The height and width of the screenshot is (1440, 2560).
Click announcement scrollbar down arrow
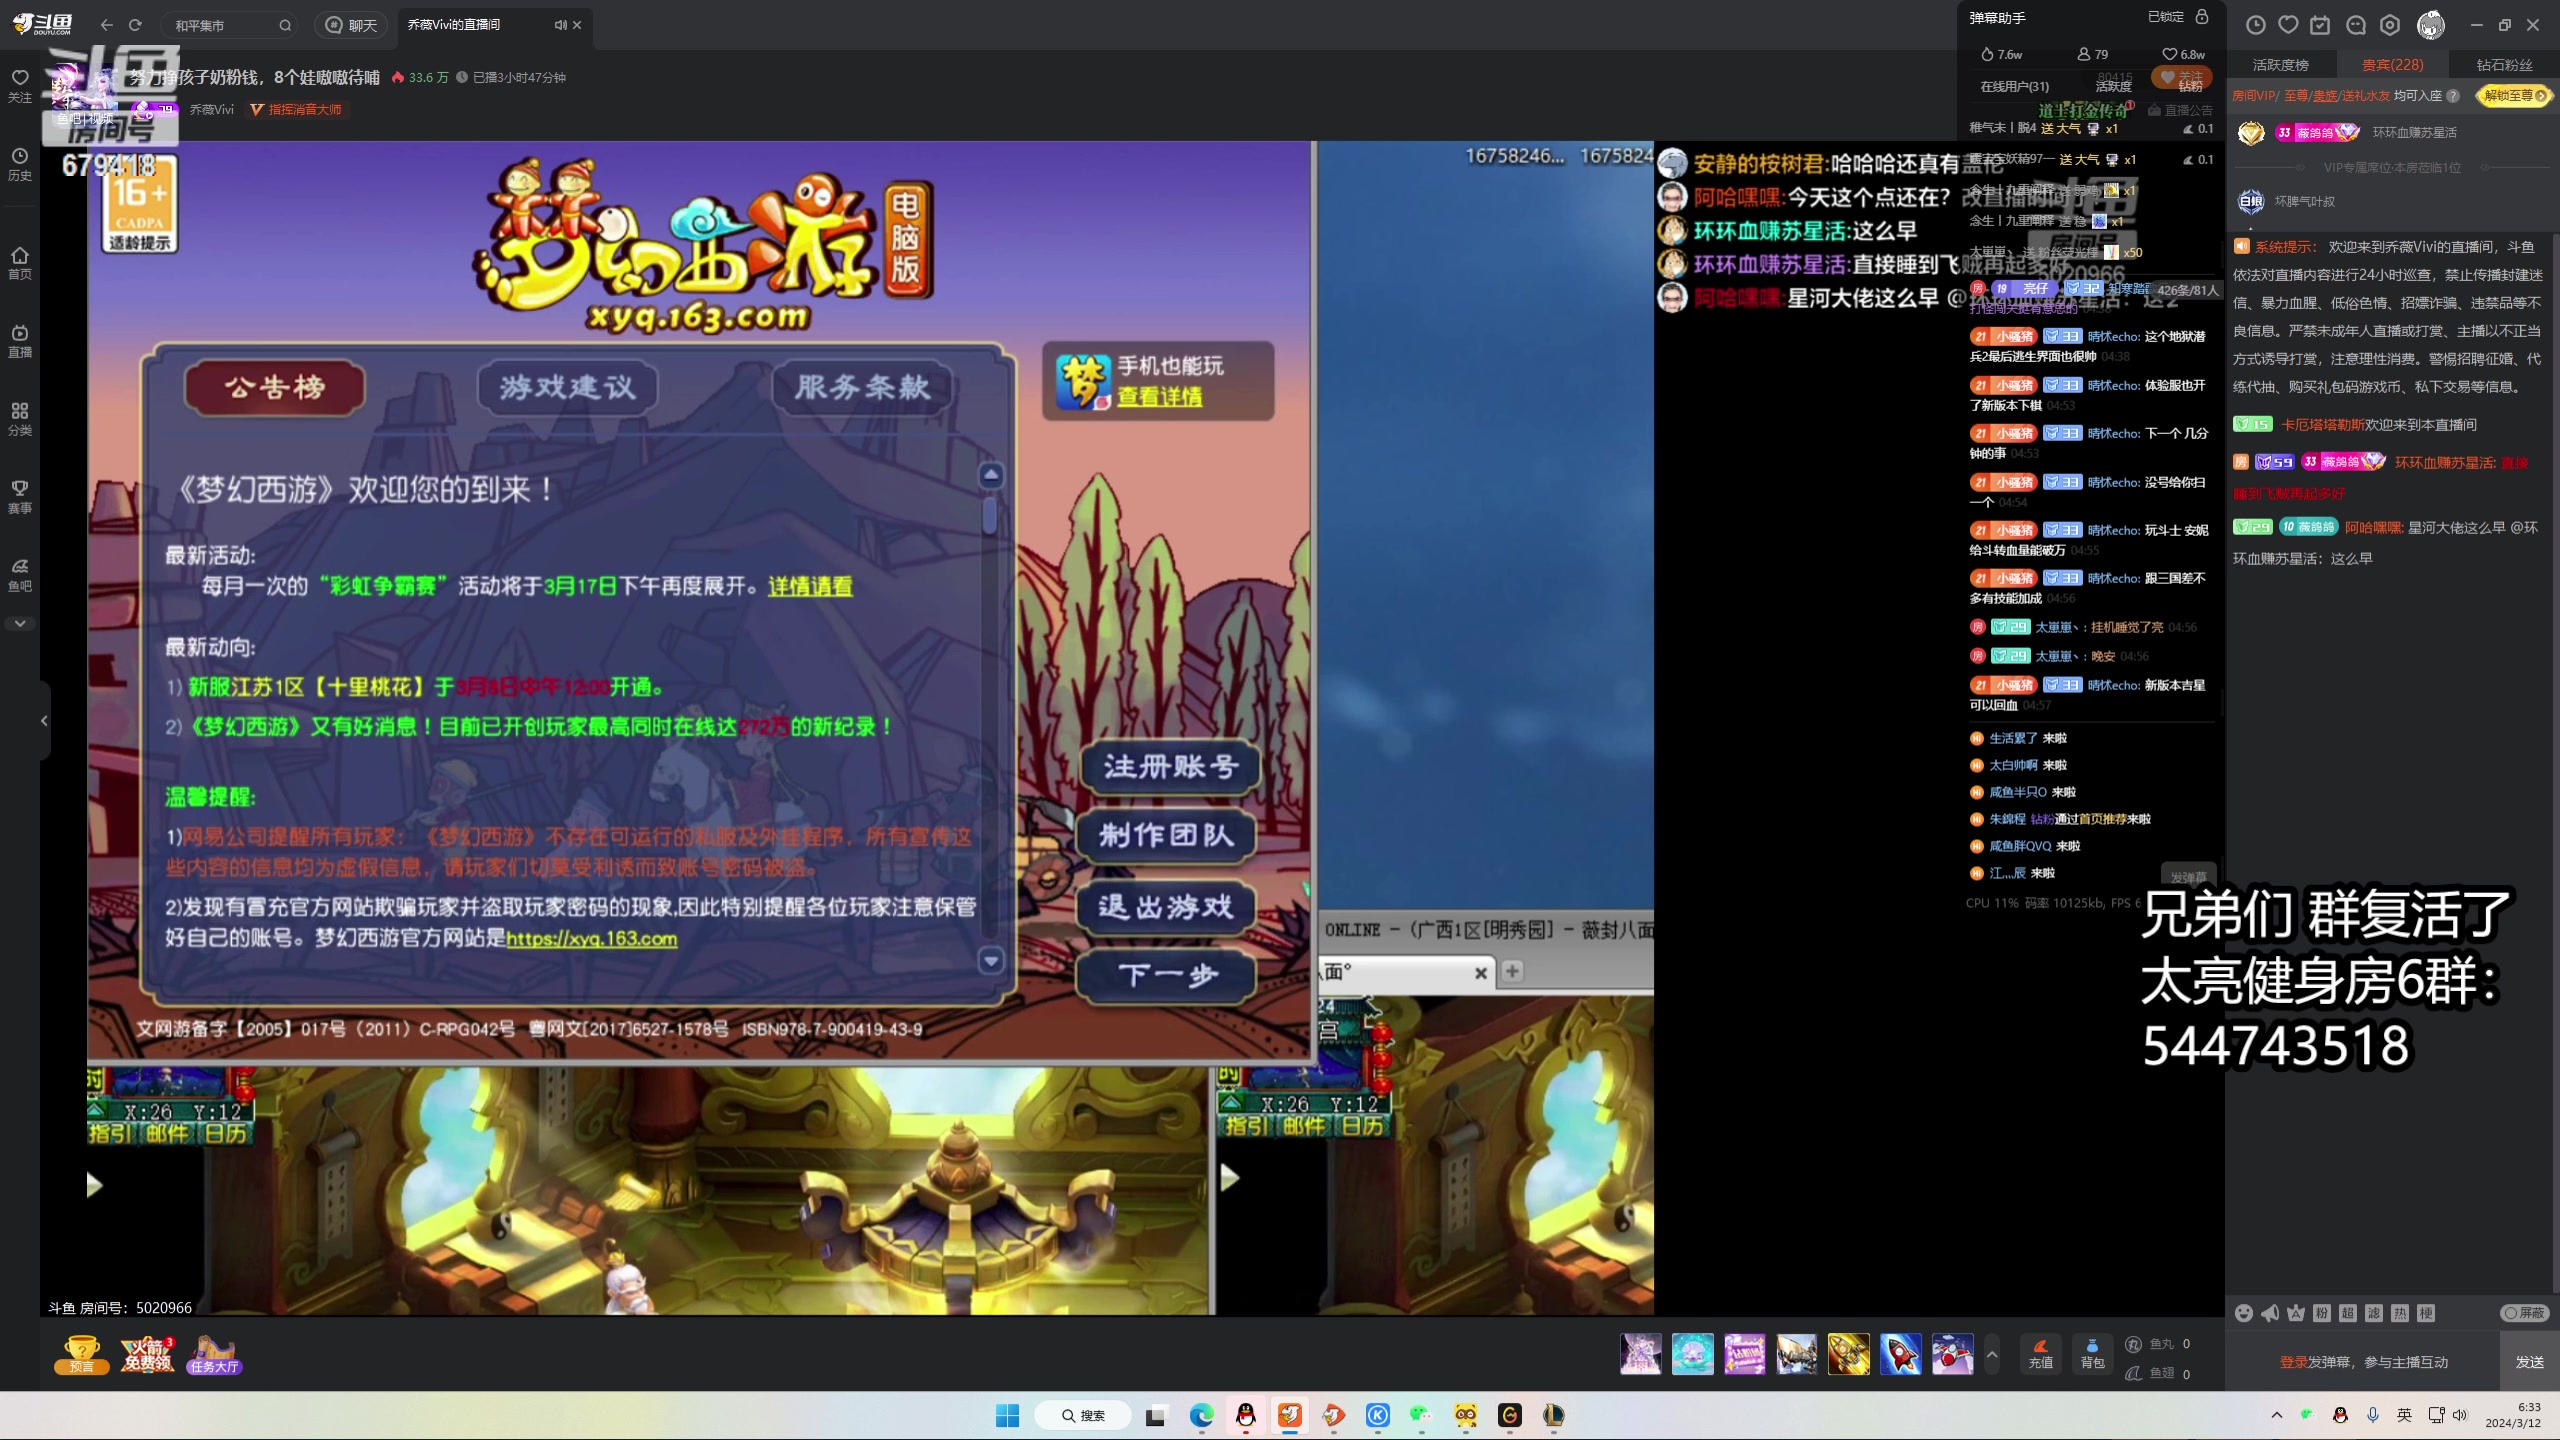[991, 961]
